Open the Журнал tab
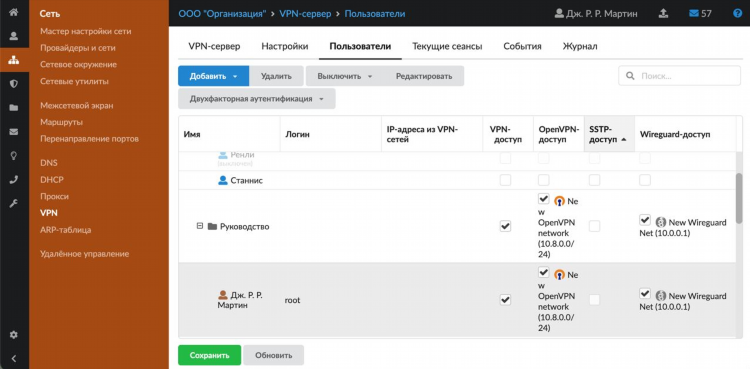 point(580,46)
